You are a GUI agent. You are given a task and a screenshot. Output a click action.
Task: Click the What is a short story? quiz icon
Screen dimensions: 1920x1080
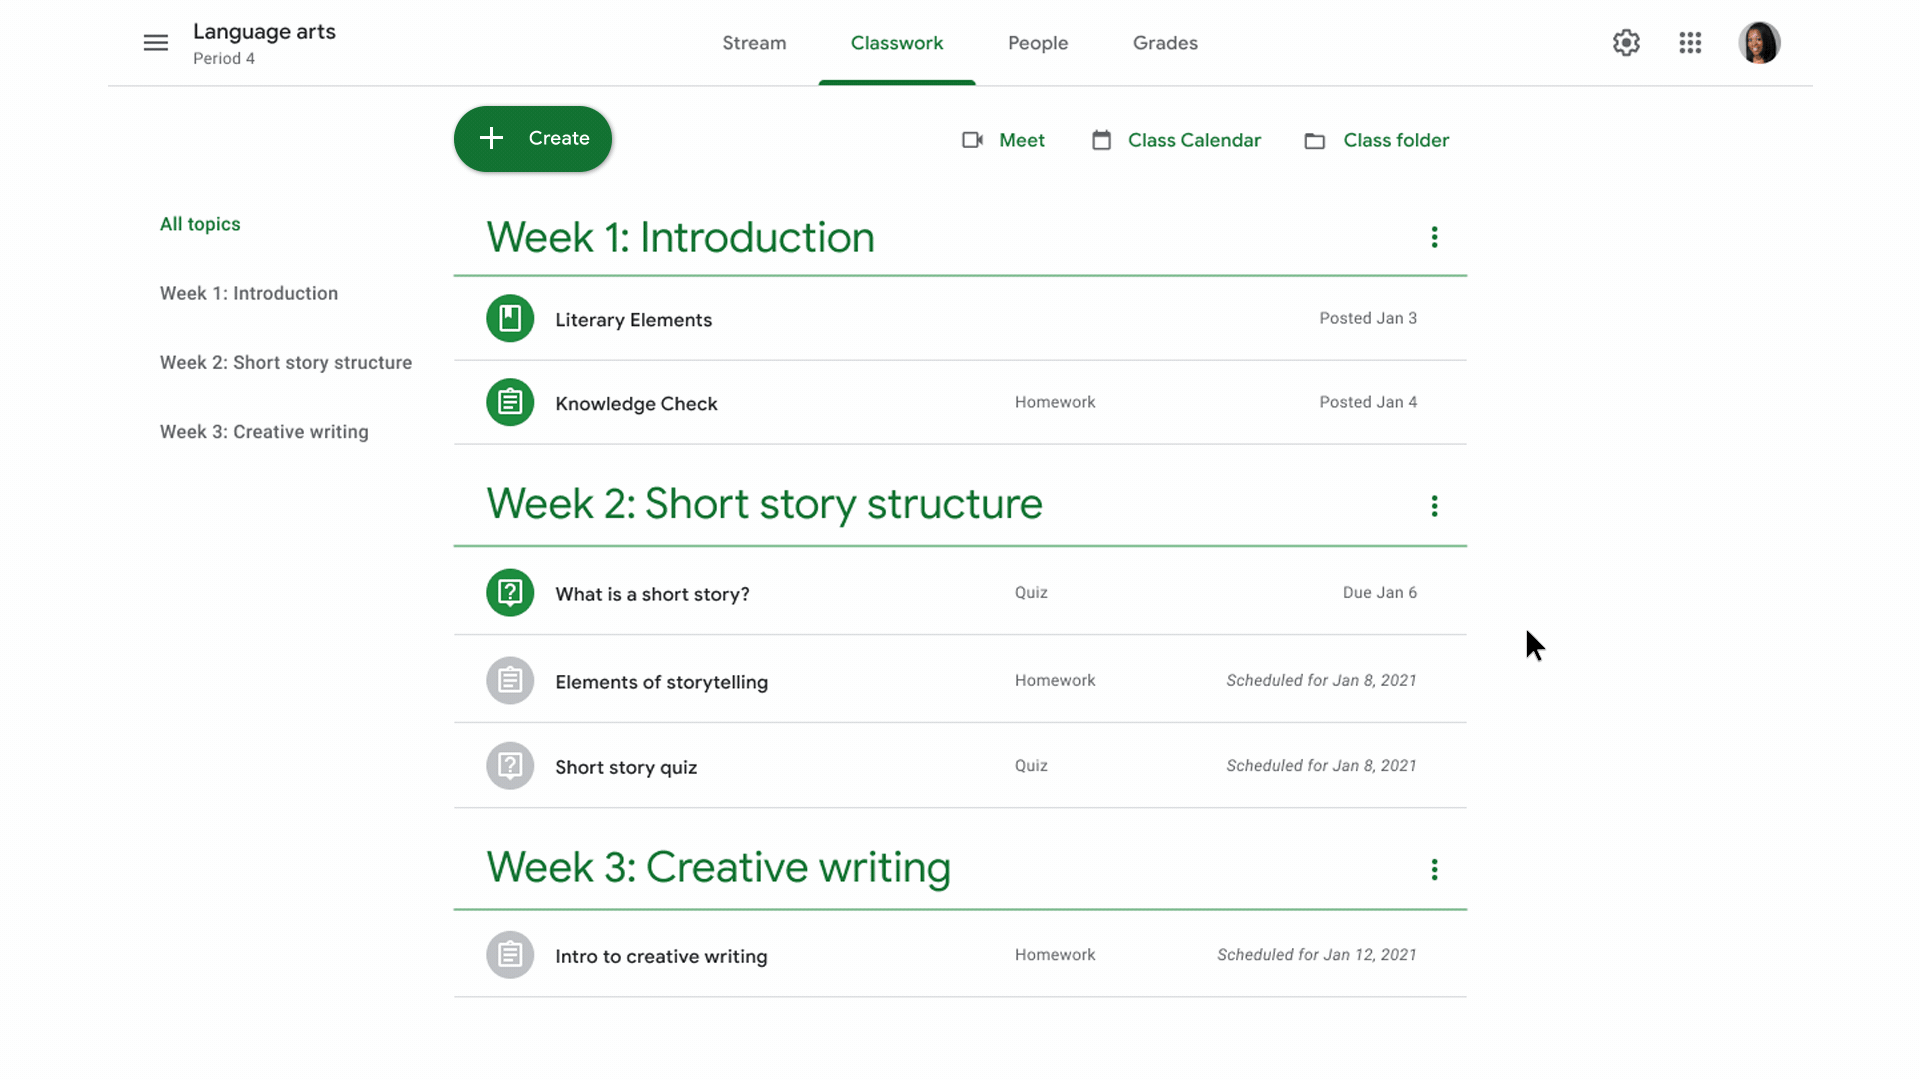pos(509,592)
